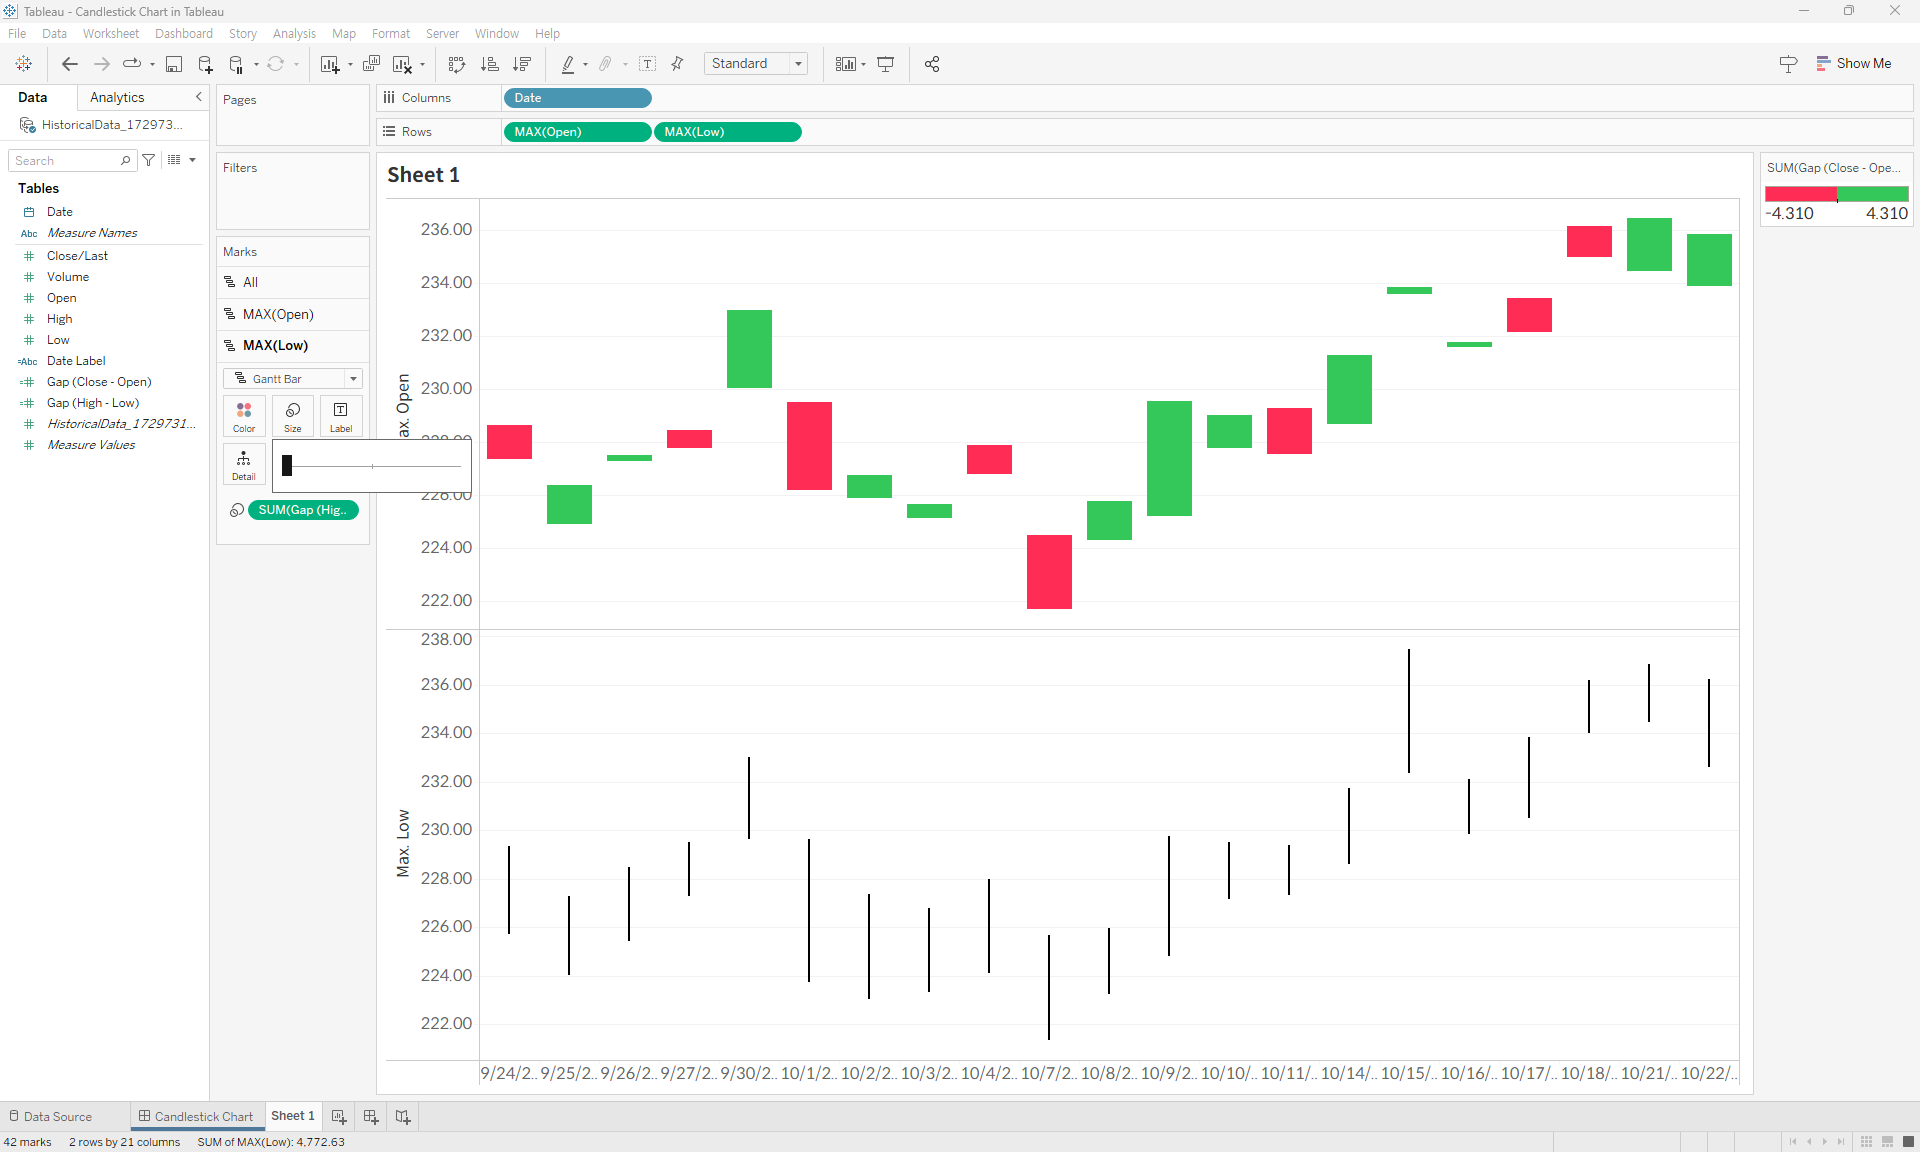Click the Presentation Mode icon

[885, 64]
